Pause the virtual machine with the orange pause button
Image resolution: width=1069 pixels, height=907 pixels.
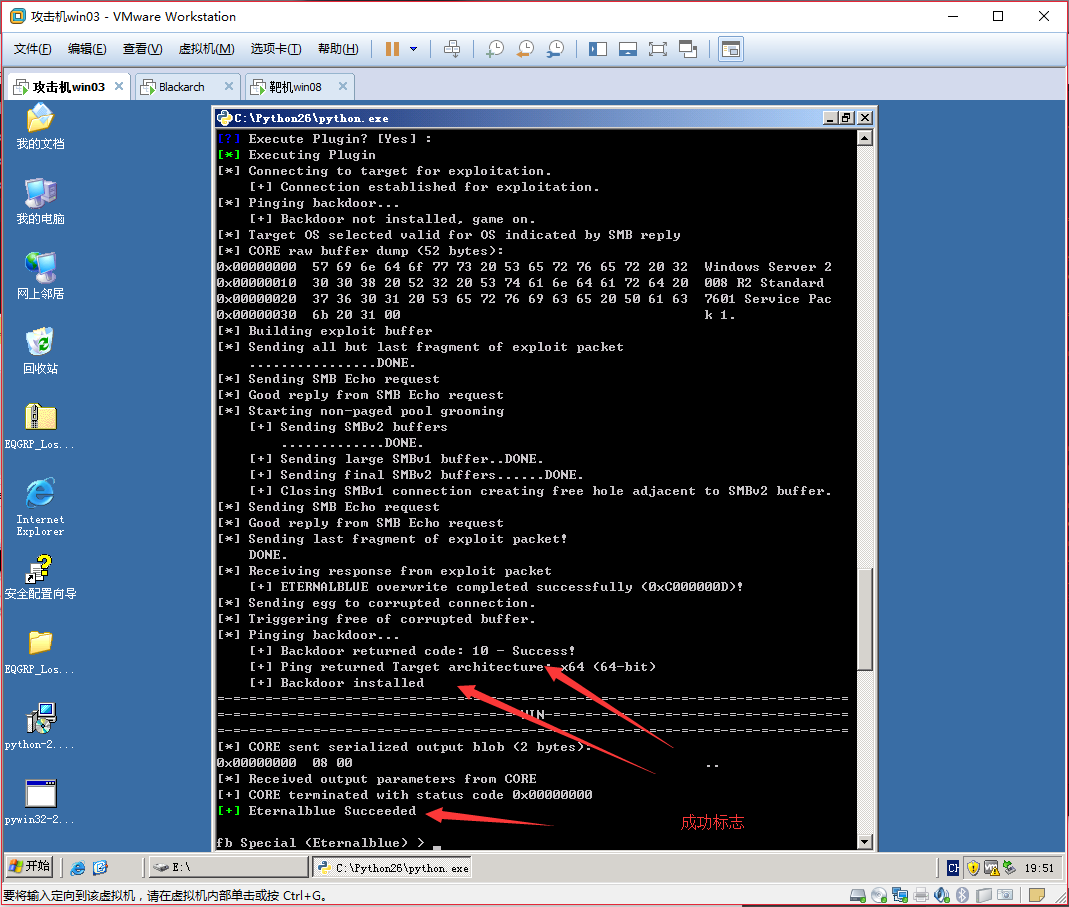coord(392,49)
